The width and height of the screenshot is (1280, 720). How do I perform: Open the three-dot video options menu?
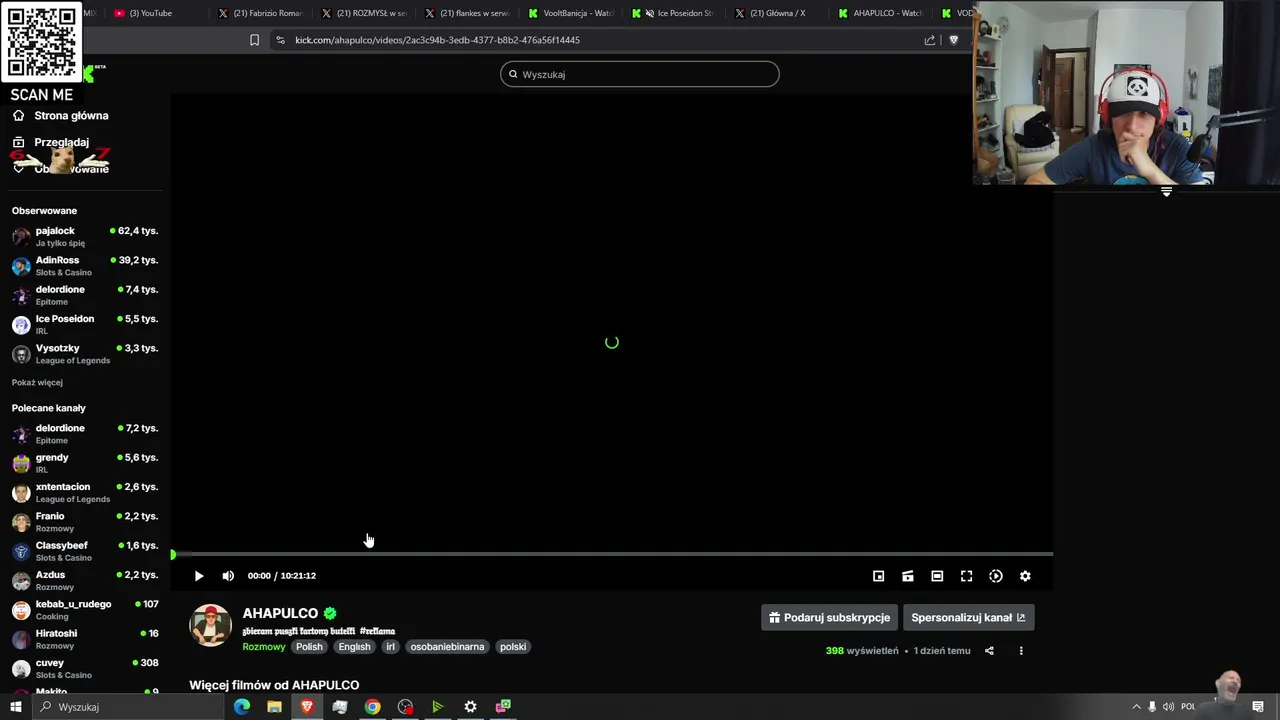(x=1021, y=651)
